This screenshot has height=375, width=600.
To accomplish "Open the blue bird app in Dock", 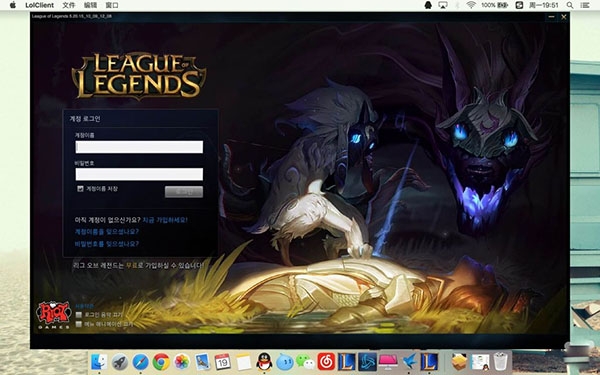I will tap(409, 362).
